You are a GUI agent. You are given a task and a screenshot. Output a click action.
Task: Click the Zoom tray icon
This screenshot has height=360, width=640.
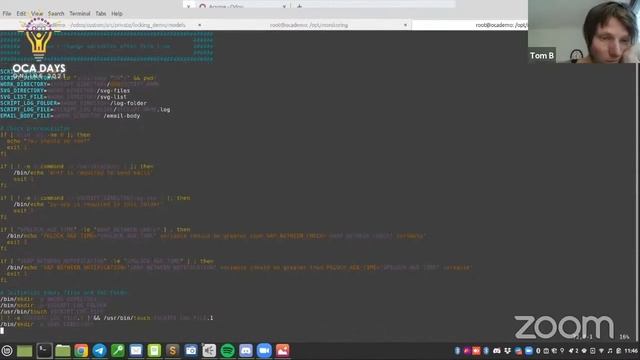pyautogui.click(x=529, y=351)
